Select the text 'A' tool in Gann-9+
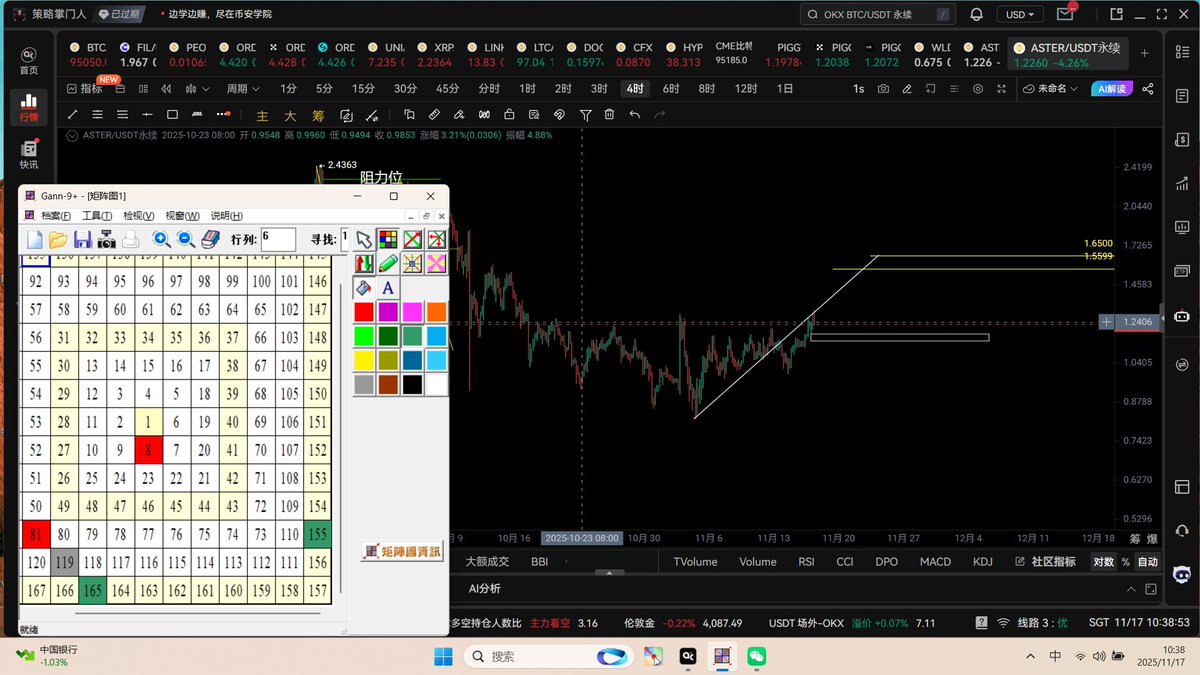Screen dimensions: 1200x675 tap(388, 288)
